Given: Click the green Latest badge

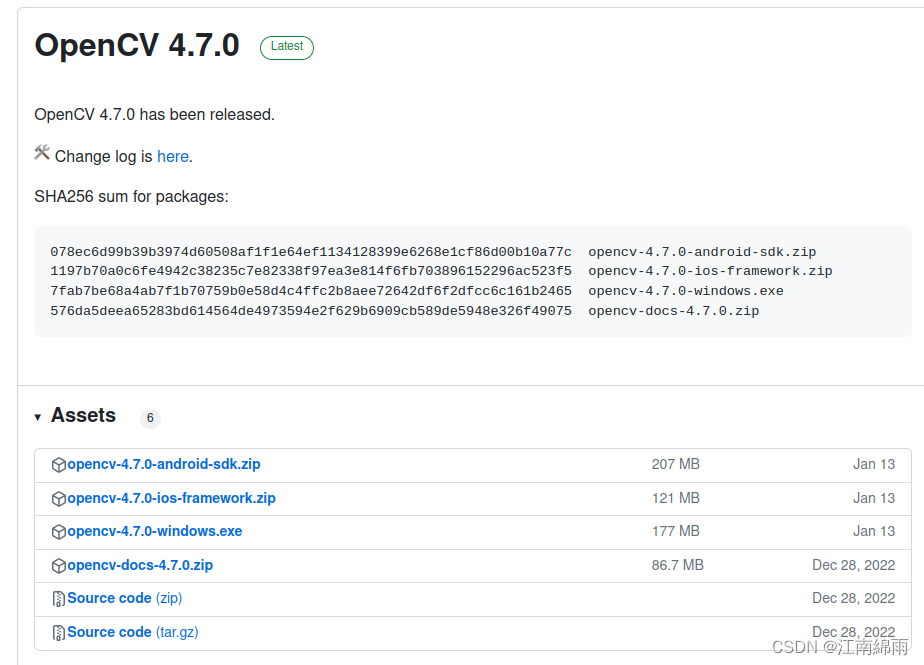Looking at the screenshot, I should (x=287, y=47).
